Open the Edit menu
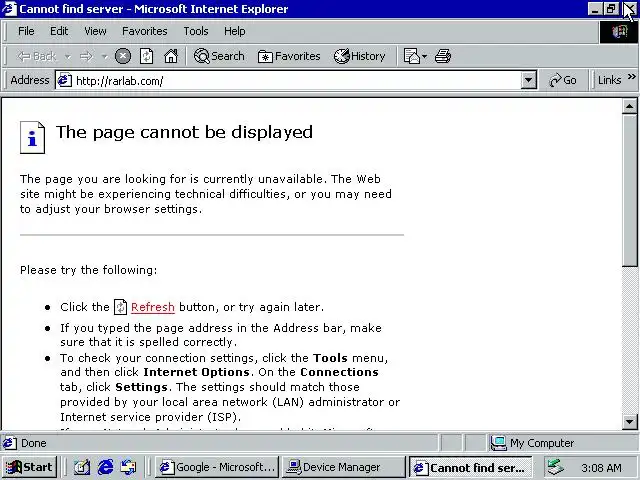The width and height of the screenshot is (640, 480). click(59, 31)
